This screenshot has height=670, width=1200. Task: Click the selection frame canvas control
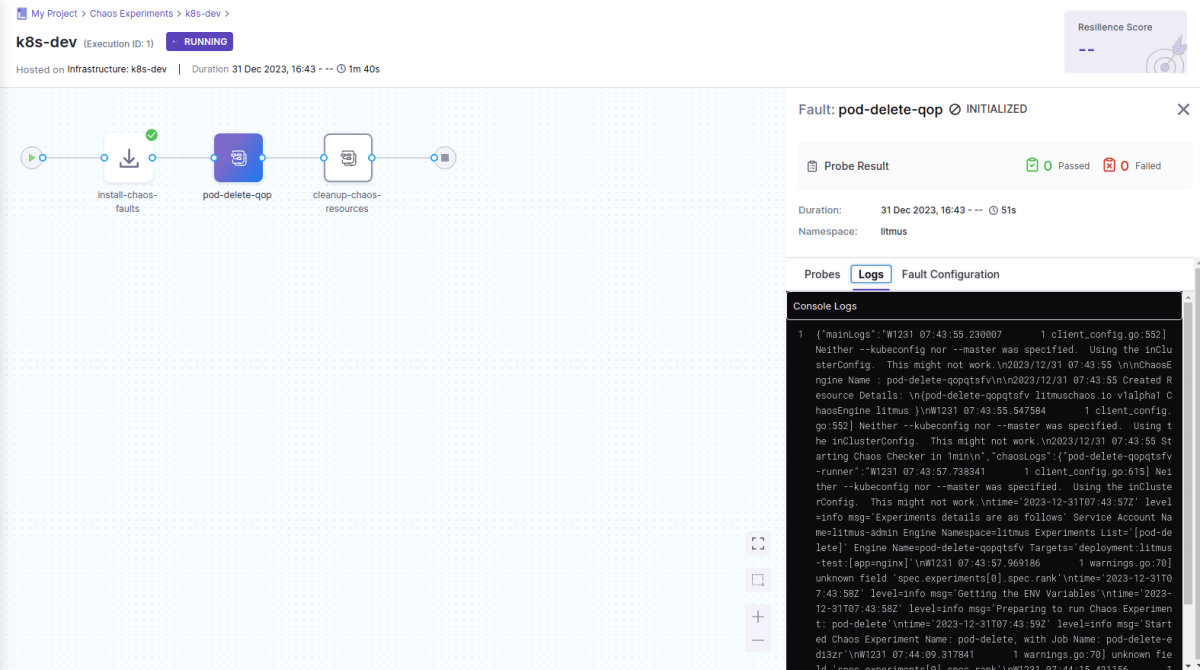[x=758, y=580]
